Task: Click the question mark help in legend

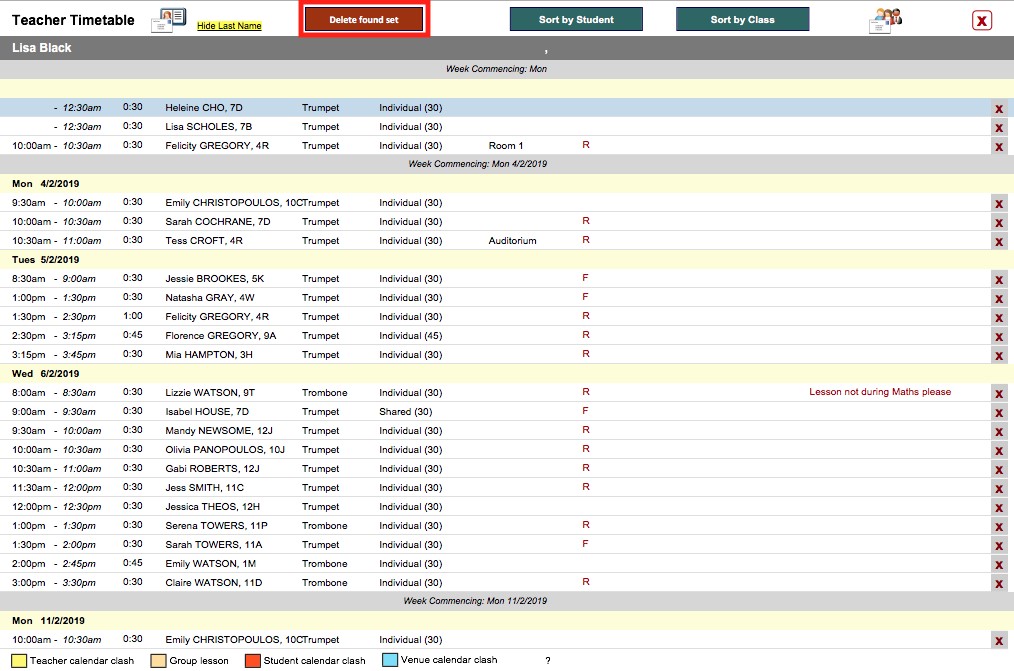Action: [548, 661]
